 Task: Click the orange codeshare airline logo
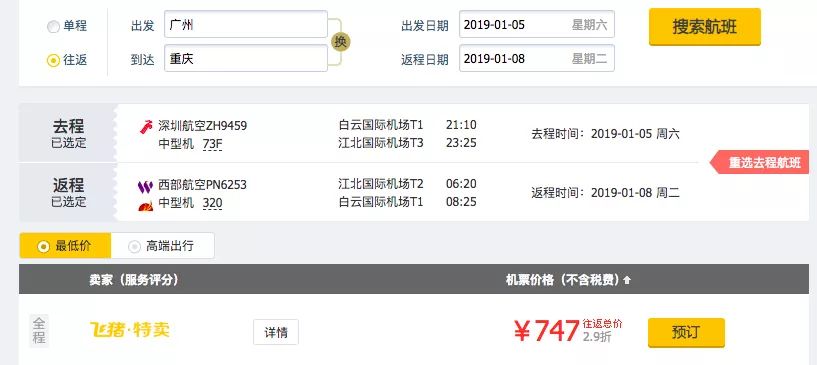[145, 205]
